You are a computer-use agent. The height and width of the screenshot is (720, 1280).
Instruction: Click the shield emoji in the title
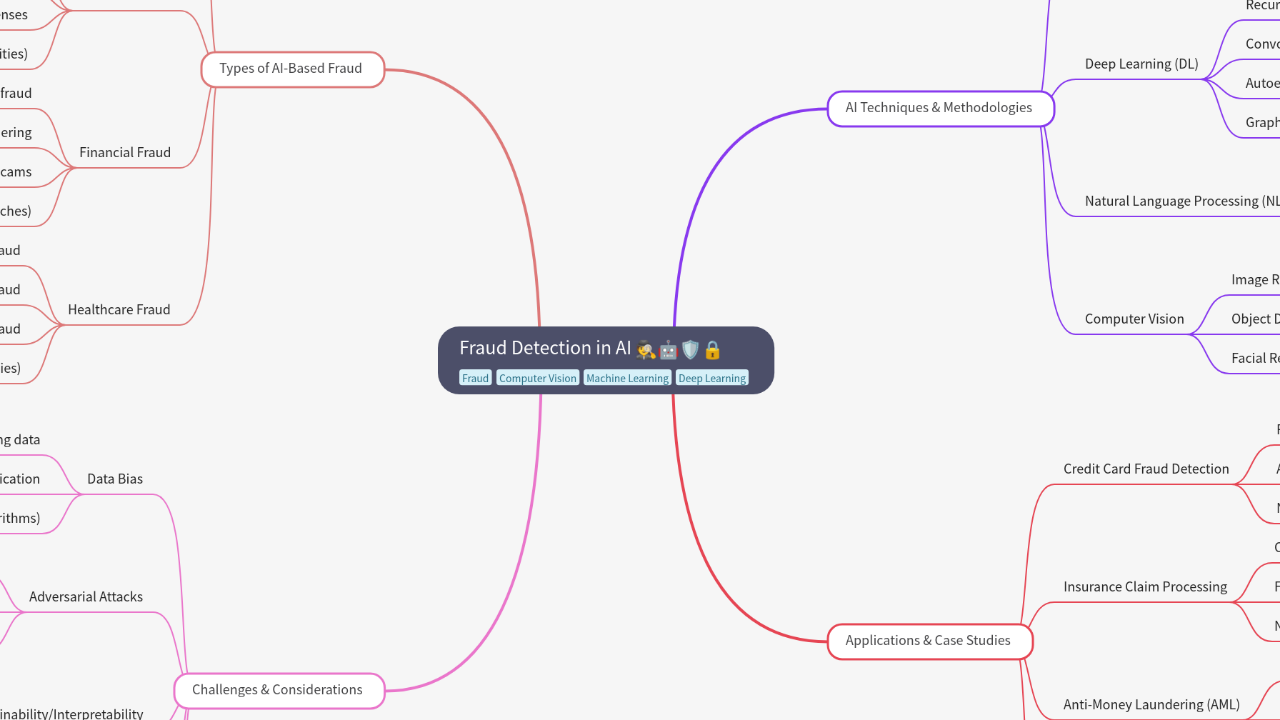[690, 349]
